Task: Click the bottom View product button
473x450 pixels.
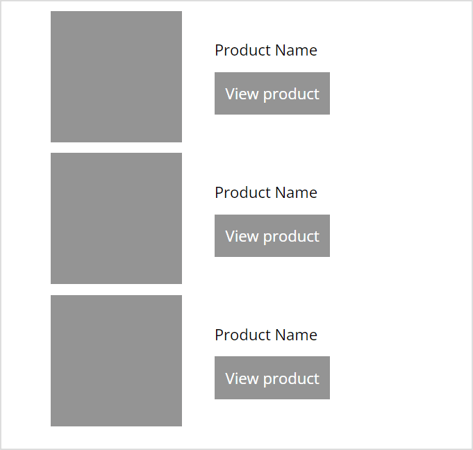Action: click(272, 378)
